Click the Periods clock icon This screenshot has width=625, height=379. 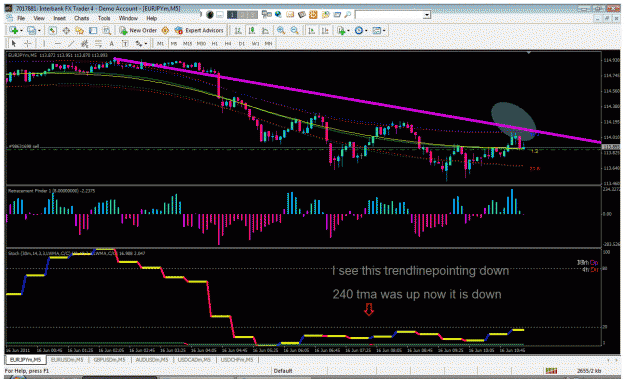(x=359, y=31)
